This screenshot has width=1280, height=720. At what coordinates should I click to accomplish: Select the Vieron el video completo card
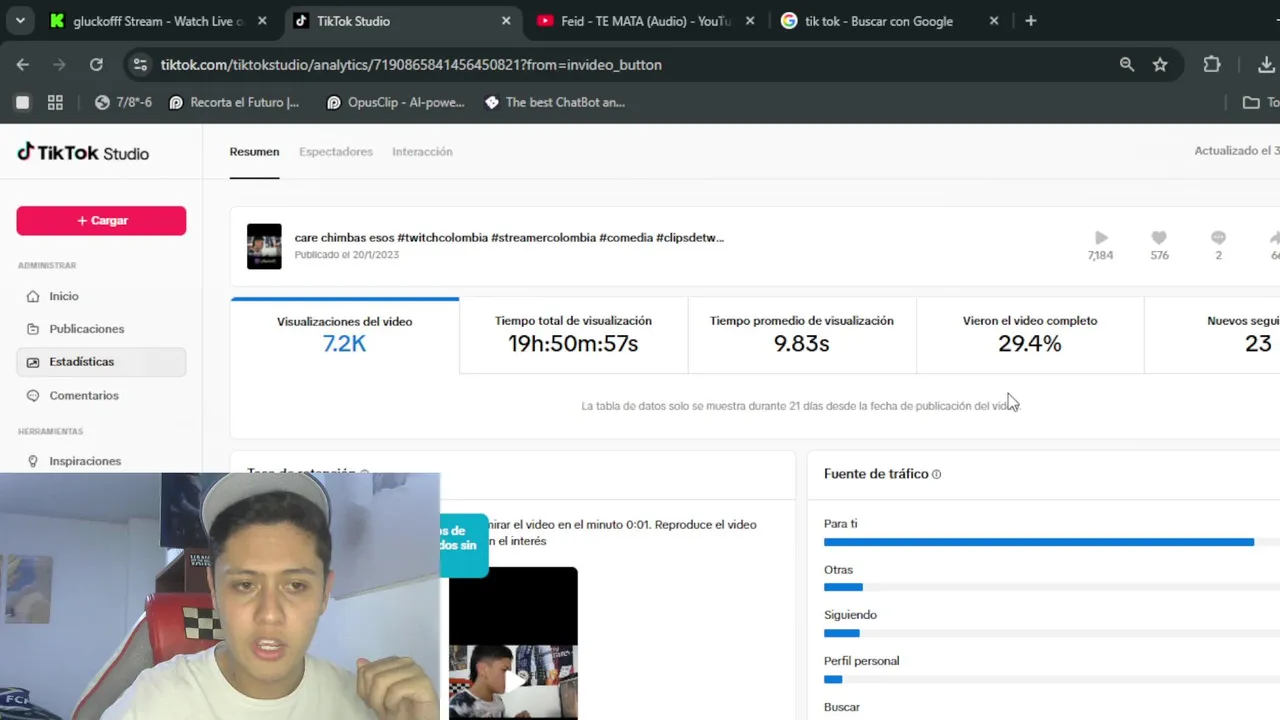1030,335
